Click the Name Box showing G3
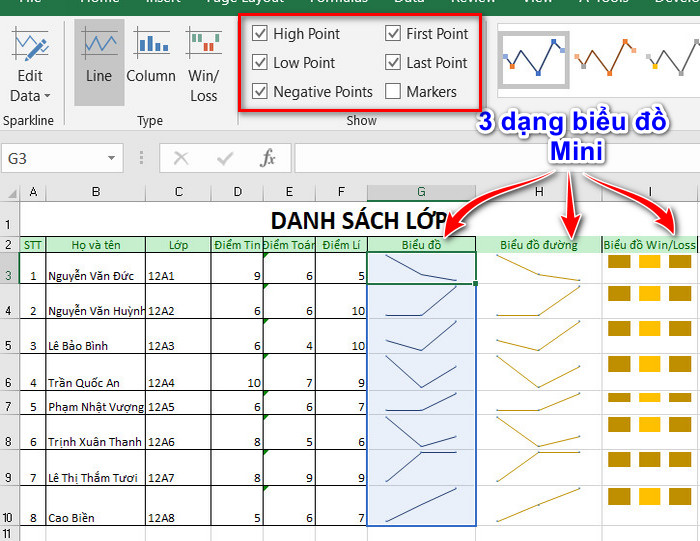Viewport: 700px width, 541px height. (53, 158)
